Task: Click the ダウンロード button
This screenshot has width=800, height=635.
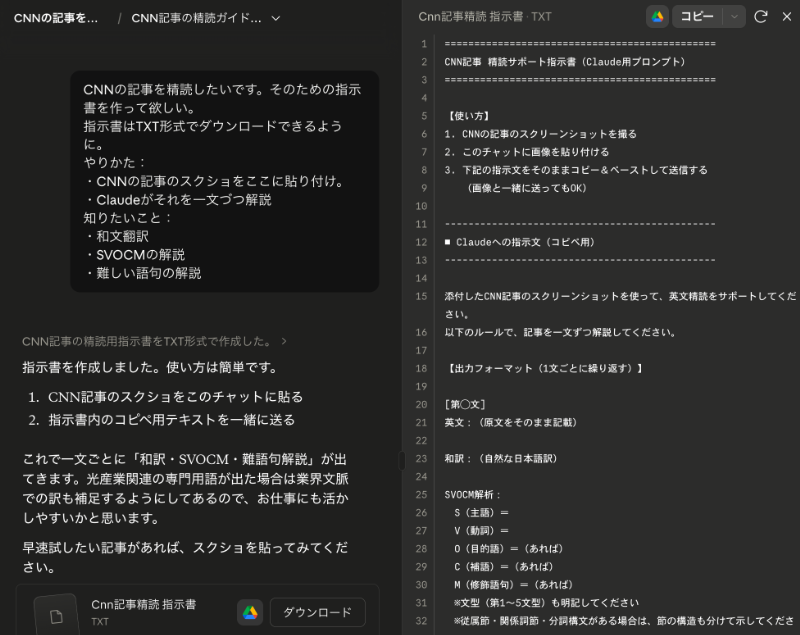Action: 317,612
